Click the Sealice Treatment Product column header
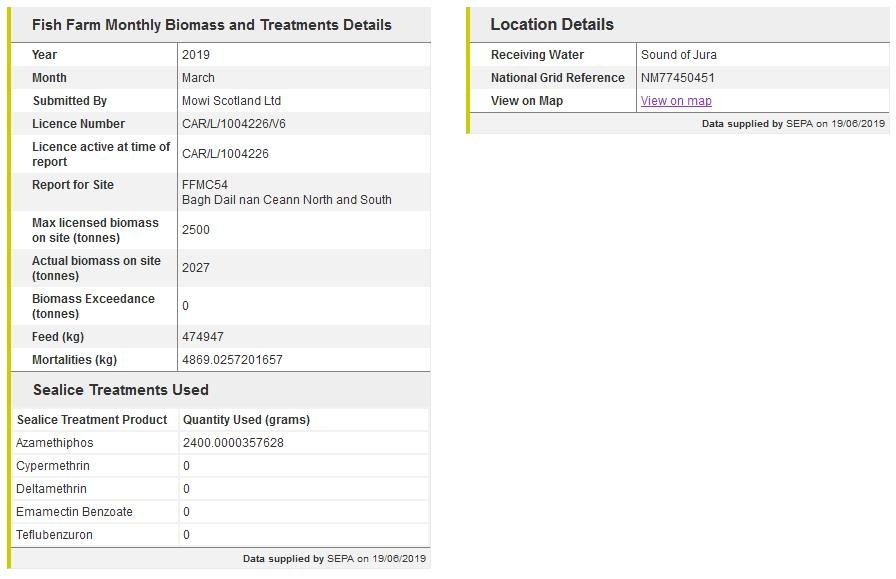Screen dimensions: 896x579 coord(92,420)
